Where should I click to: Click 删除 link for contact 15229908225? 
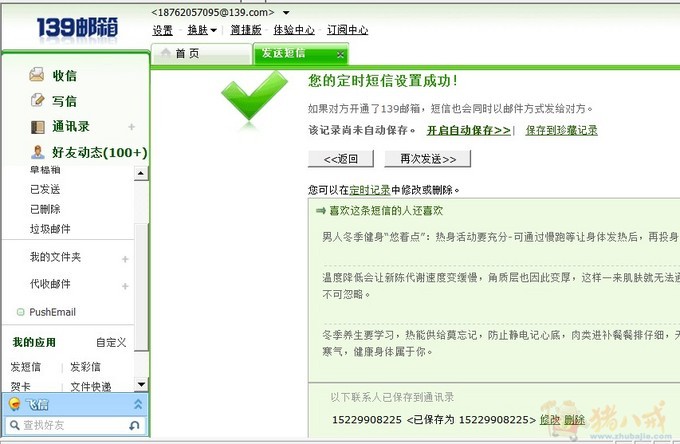(575, 420)
